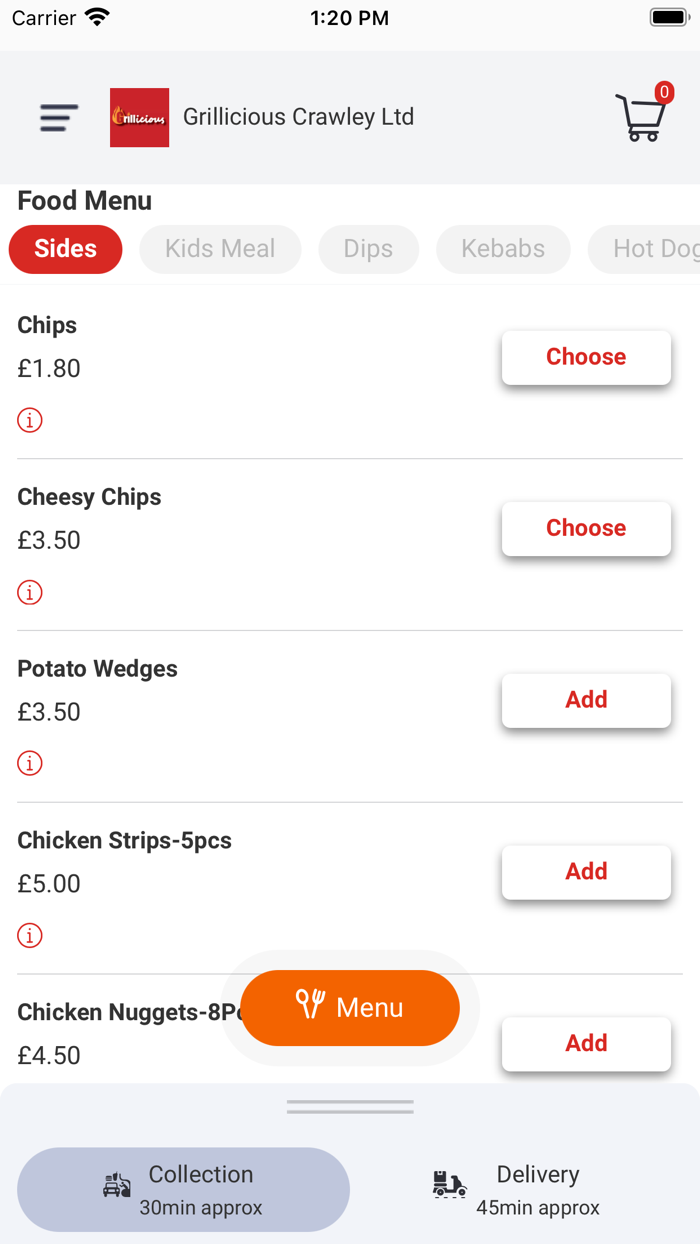
Task: Click the Grillicious restaurant logo
Action: pos(139,117)
